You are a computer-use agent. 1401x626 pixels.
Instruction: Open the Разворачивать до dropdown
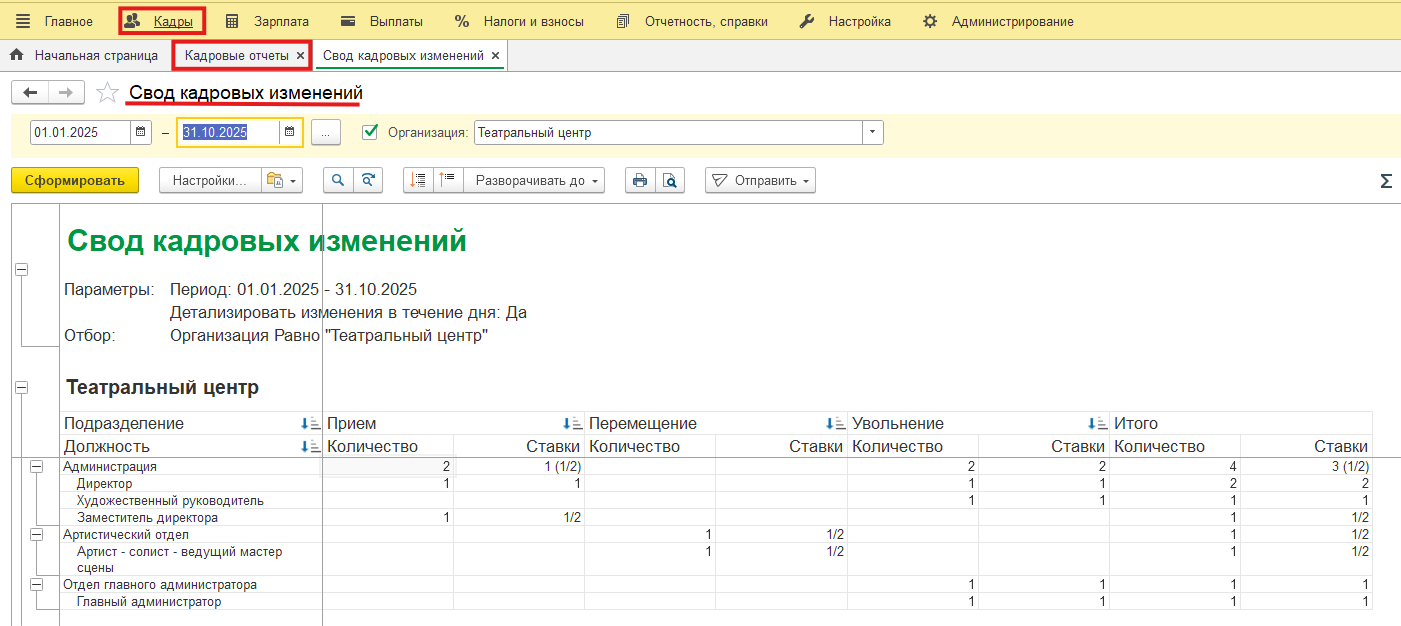(x=534, y=181)
